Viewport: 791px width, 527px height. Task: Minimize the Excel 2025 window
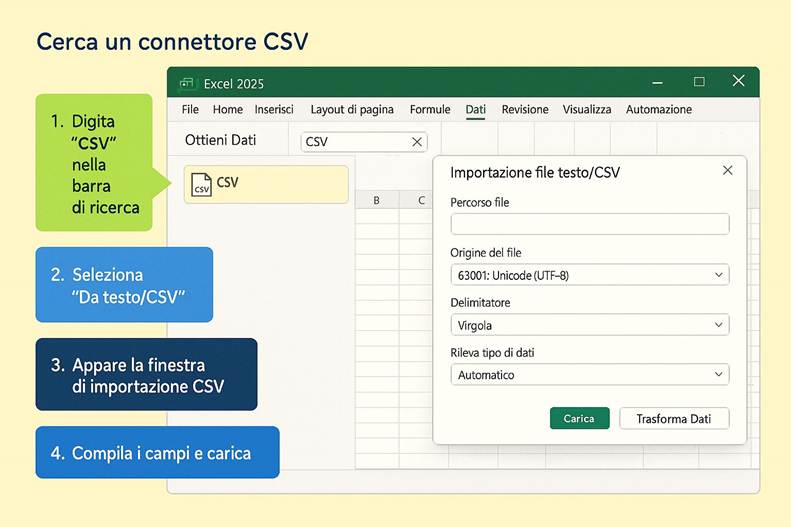point(657,82)
